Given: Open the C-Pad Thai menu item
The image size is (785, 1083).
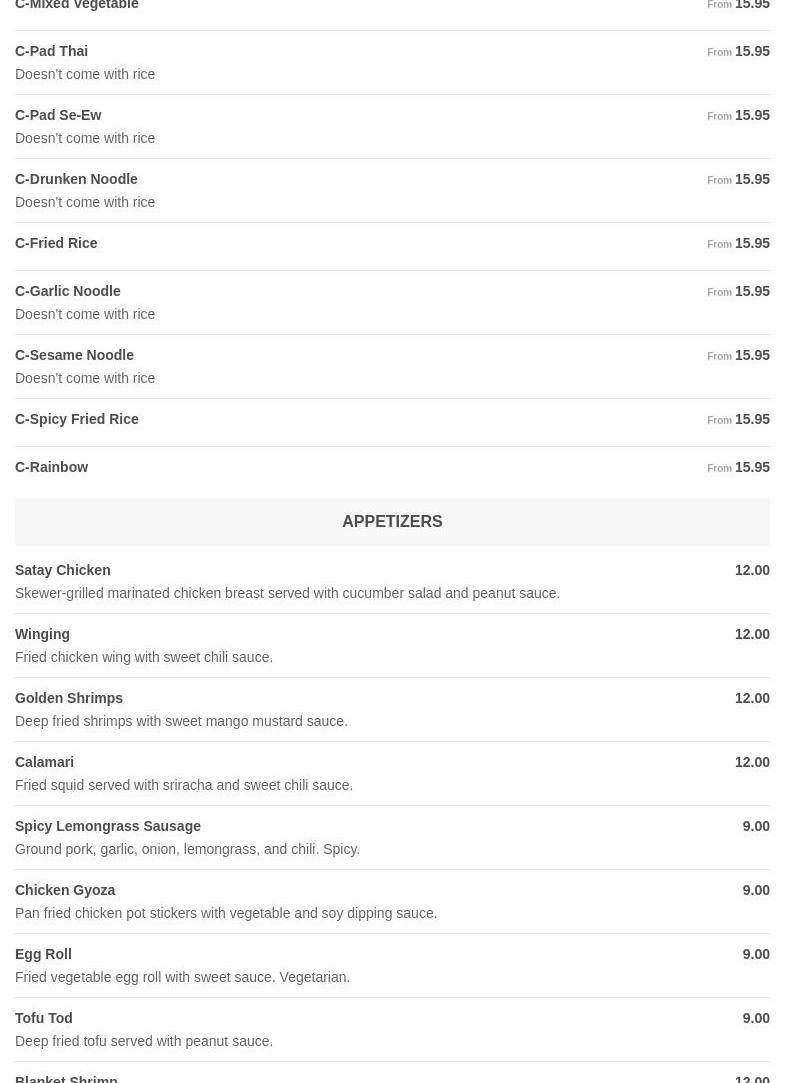Looking at the screenshot, I should [52, 51].
